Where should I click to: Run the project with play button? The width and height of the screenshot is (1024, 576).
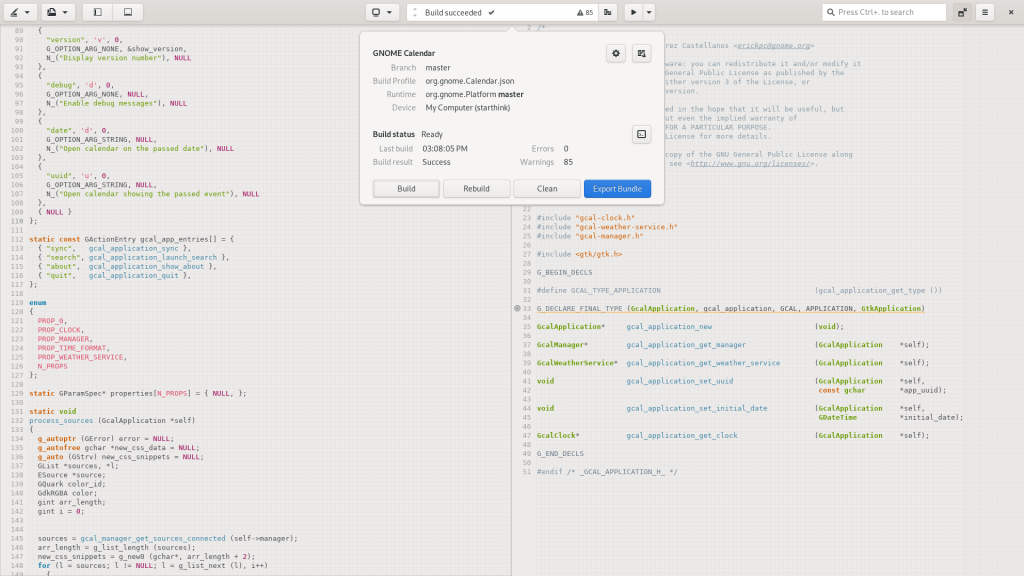coord(633,12)
